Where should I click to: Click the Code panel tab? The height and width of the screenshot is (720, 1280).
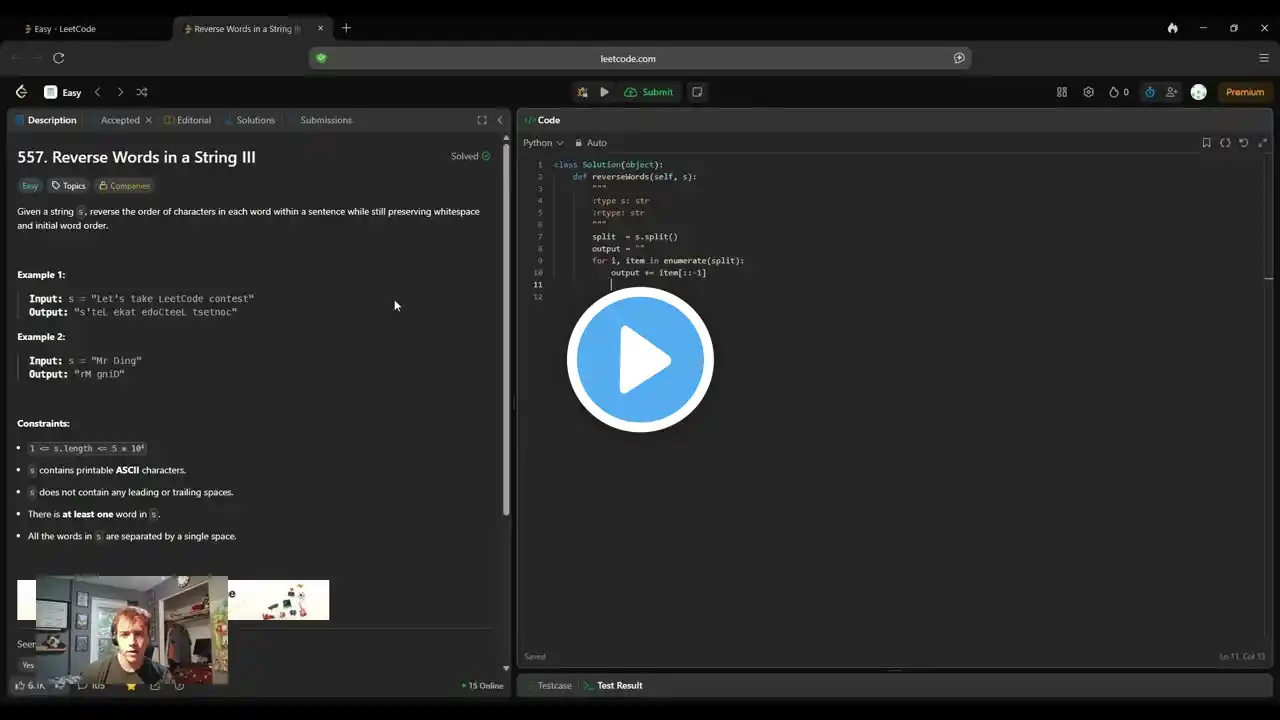(x=543, y=120)
